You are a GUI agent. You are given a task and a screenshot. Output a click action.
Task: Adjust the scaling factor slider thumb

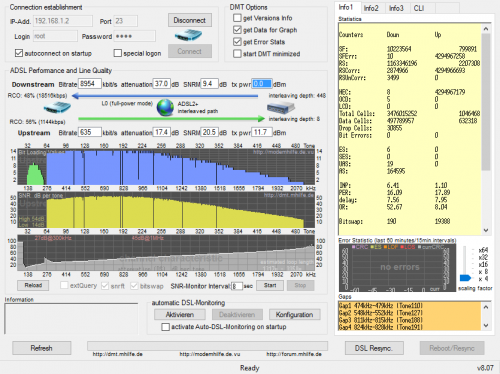pos(465,278)
